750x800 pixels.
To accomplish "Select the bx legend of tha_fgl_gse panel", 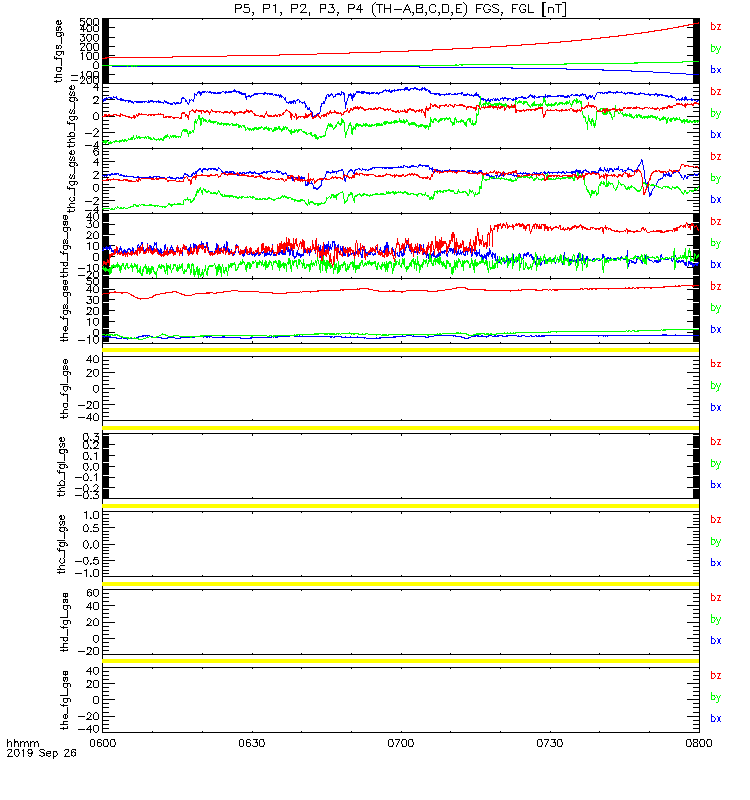I will 716,408.
